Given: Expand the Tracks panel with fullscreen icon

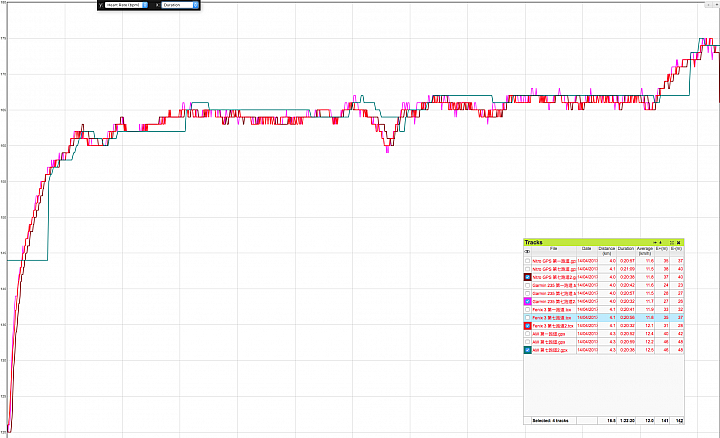Looking at the screenshot, I should coord(672,242).
